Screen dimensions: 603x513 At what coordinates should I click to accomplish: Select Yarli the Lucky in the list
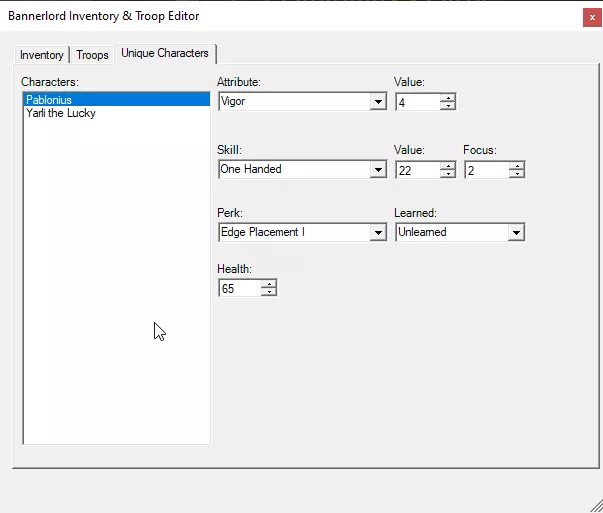[x=117, y=113]
